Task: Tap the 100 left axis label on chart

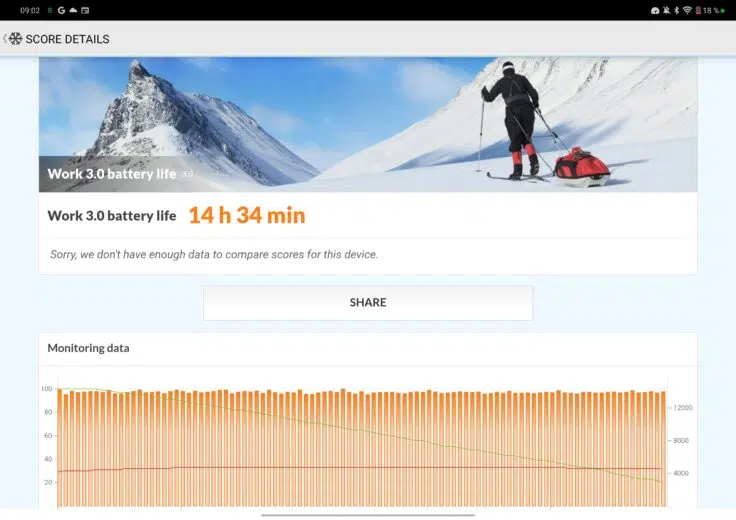Action: point(46,389)
